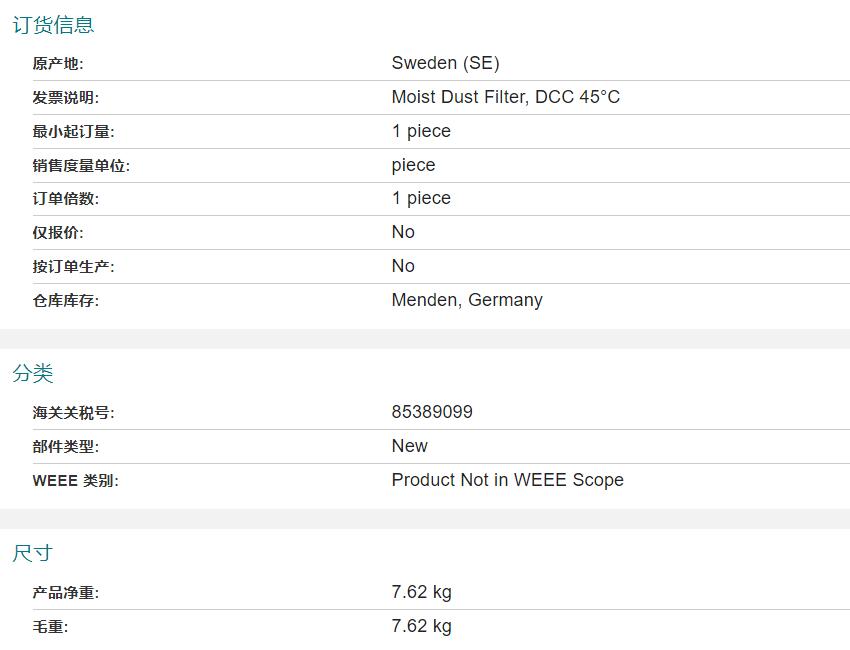Click the No value beside 仅报价
This screenshot has width=850, height=650.
pos(403,232)
